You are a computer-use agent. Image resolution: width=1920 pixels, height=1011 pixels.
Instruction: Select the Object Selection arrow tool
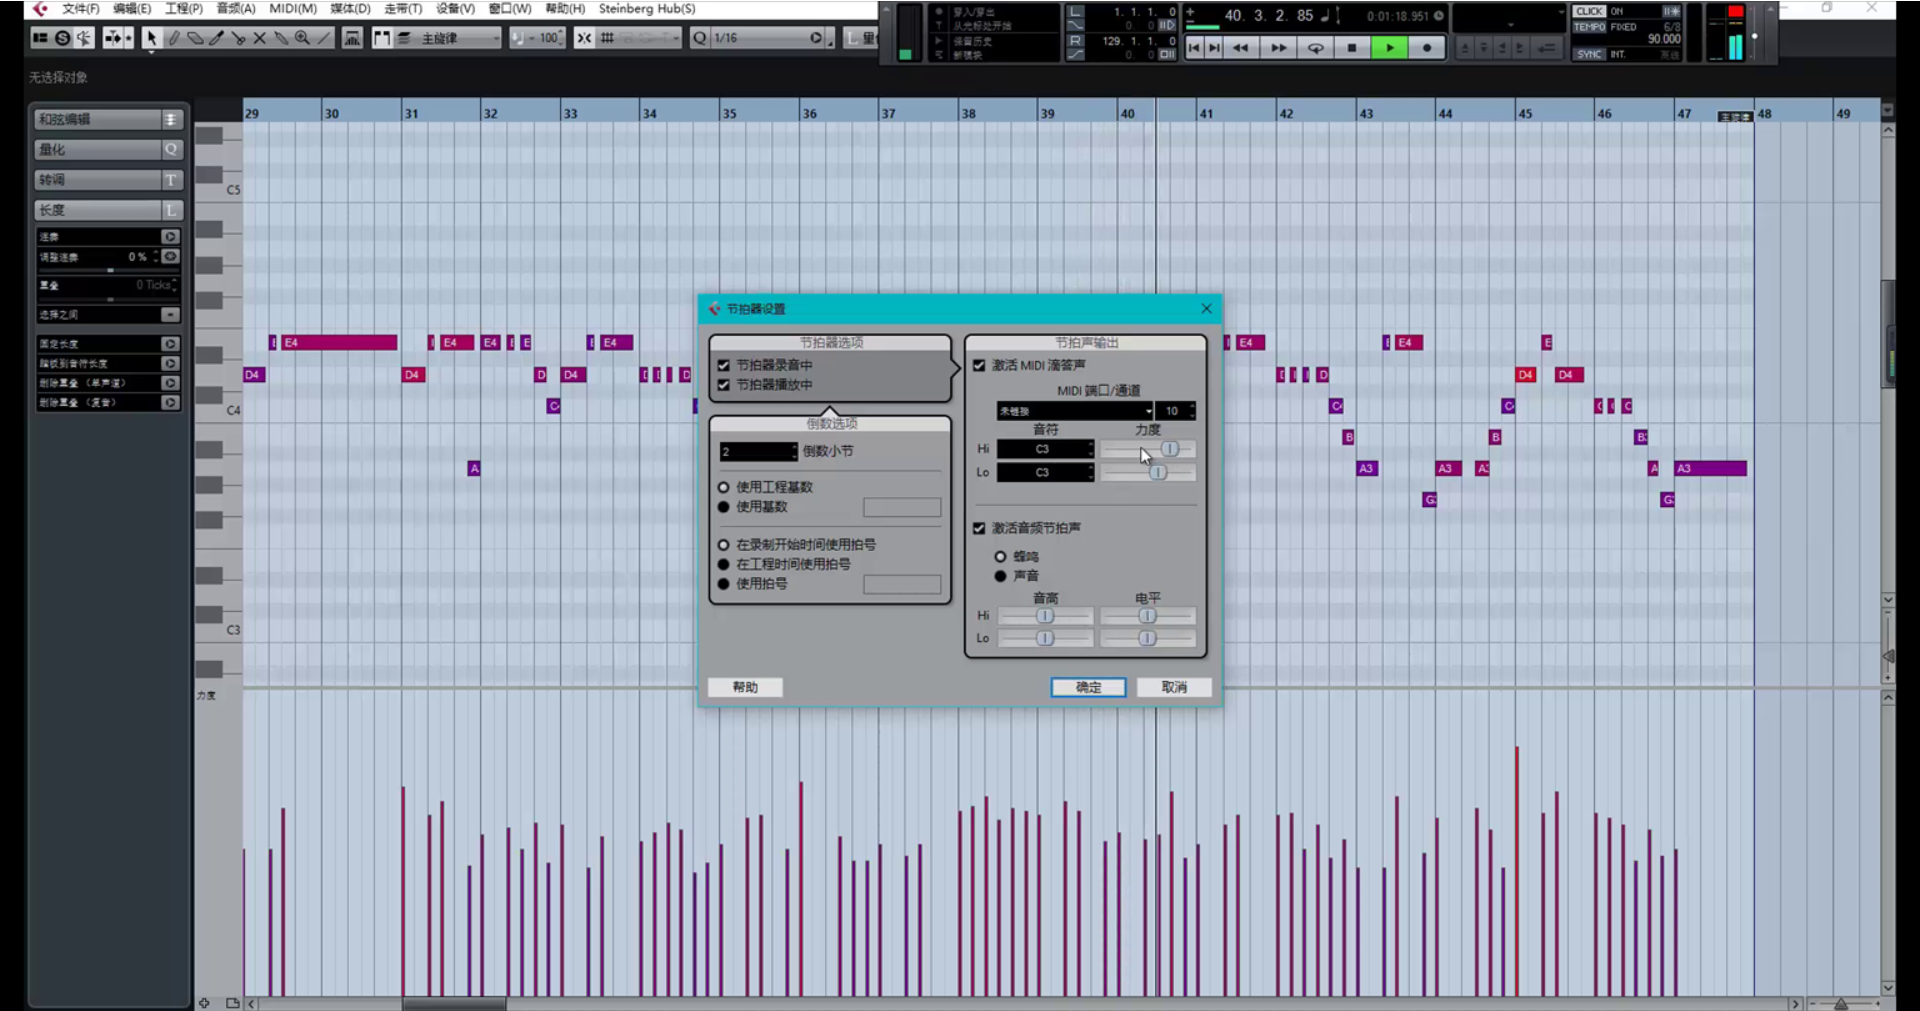tap(151, 38)
